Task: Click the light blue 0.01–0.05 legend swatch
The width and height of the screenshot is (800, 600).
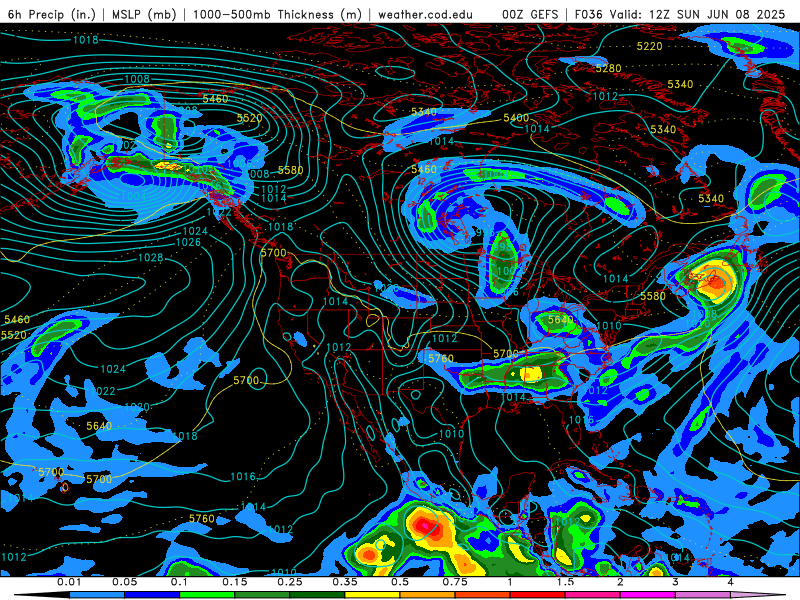Action: pos(97,595)
